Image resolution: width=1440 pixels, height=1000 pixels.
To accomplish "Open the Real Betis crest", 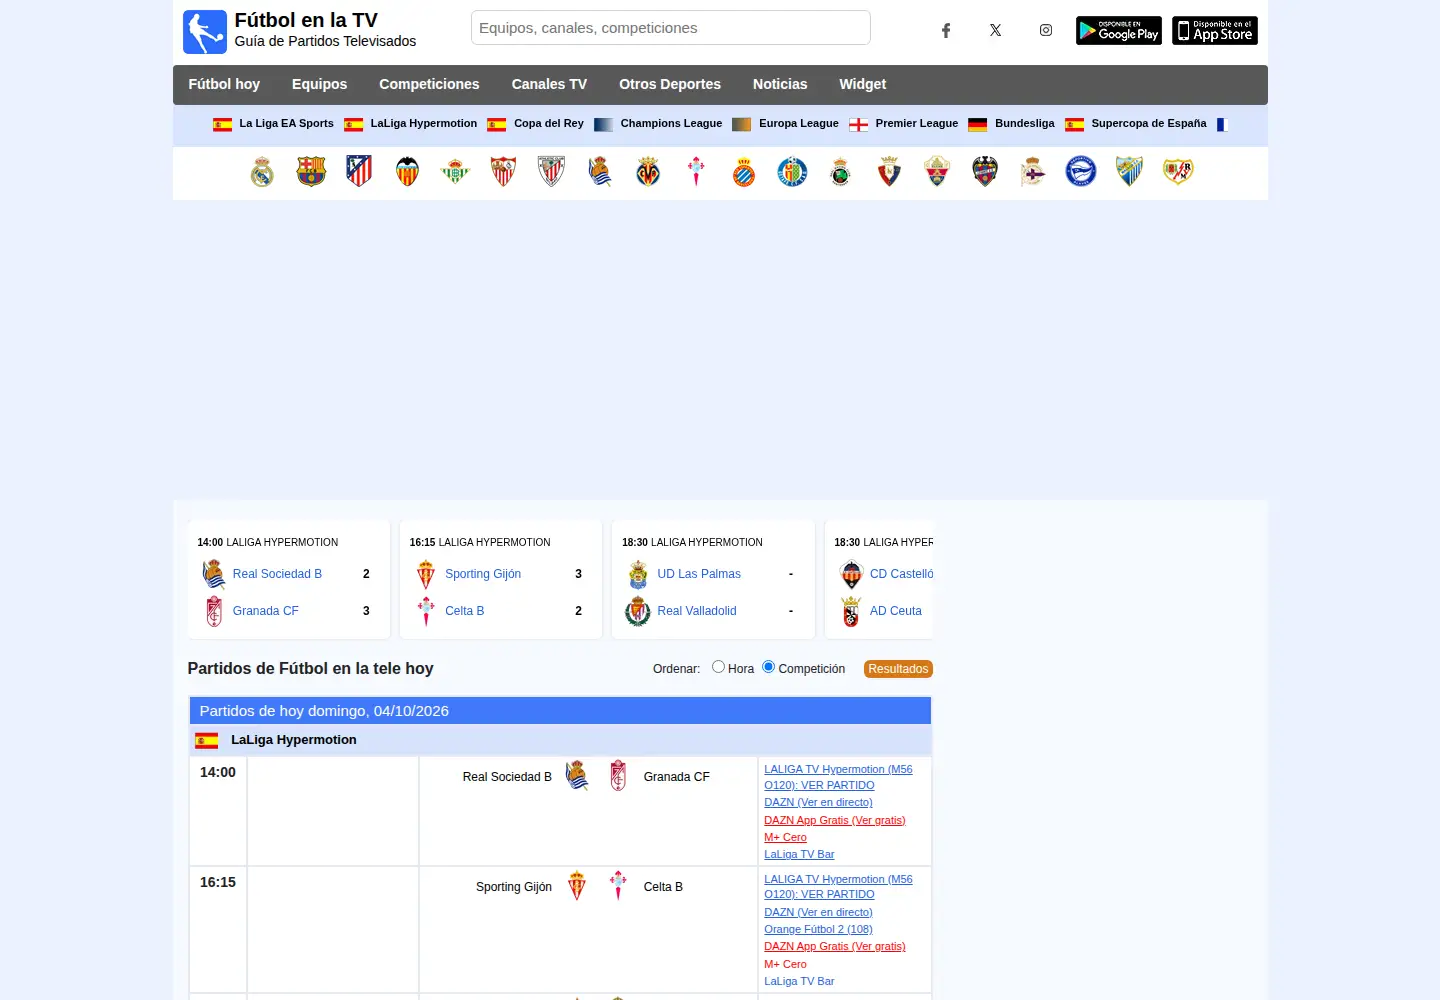I will click(455, 172).
